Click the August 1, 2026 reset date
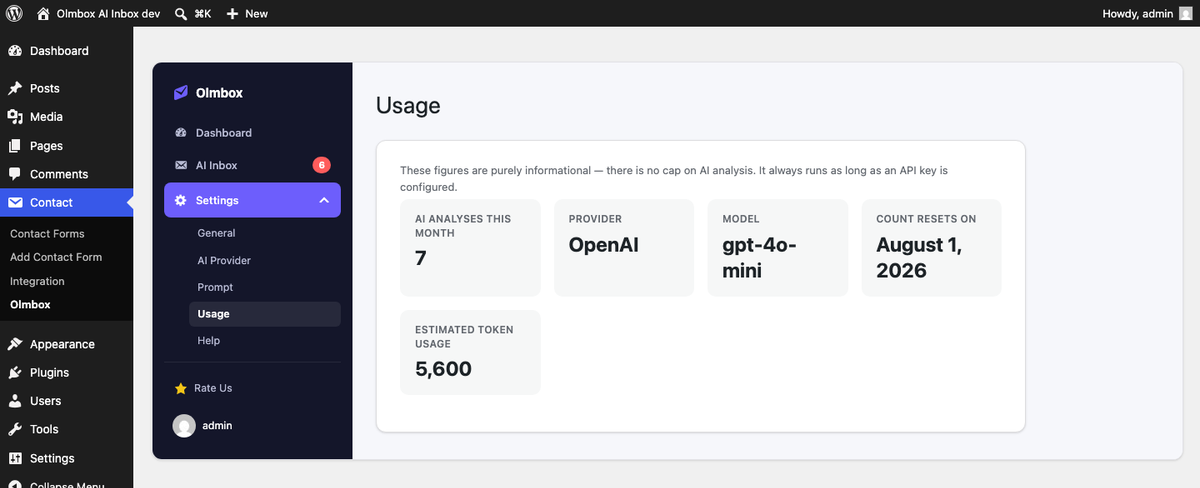The height and width of the screenshot is (488, 1200). pos(919,258)
